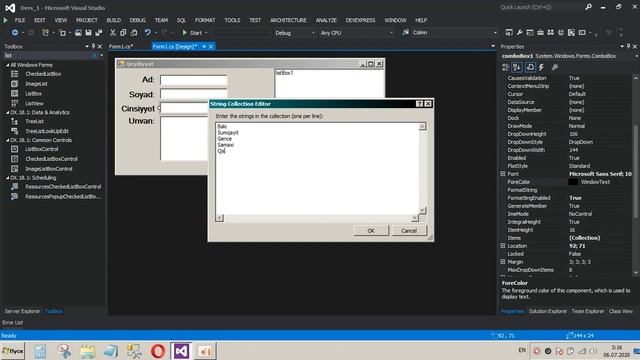Open the Start (Пуск) menu button
The width and height of the screenshot is (640, 360).
pos(13,351)
